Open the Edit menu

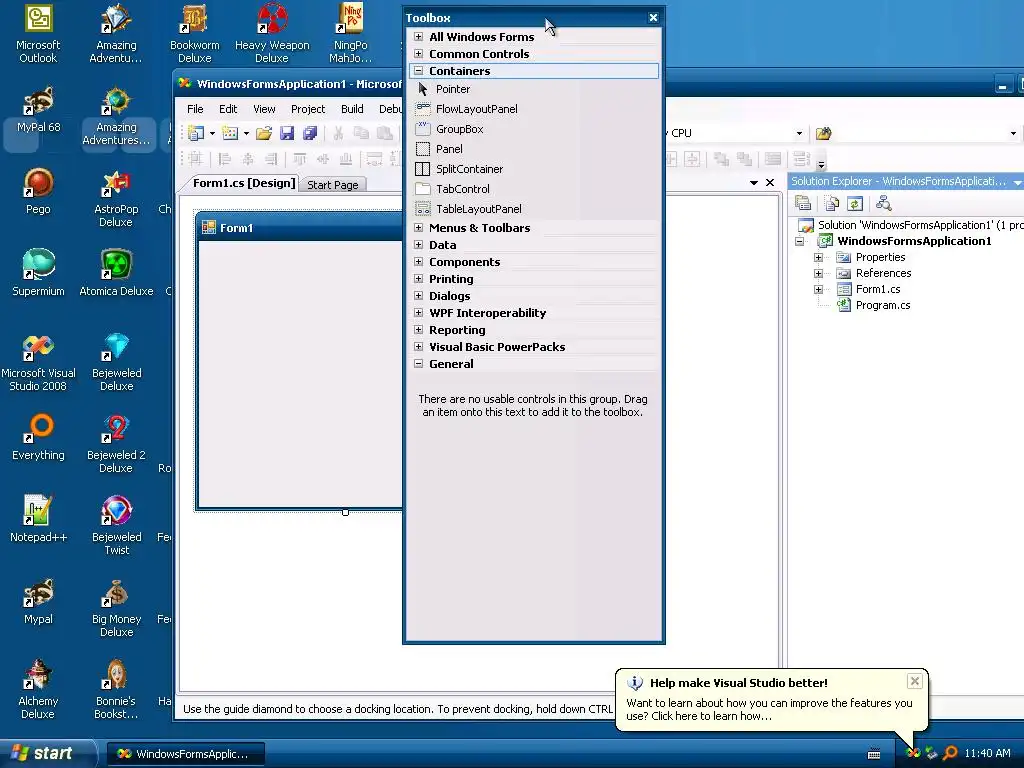[x=228, y=109]
